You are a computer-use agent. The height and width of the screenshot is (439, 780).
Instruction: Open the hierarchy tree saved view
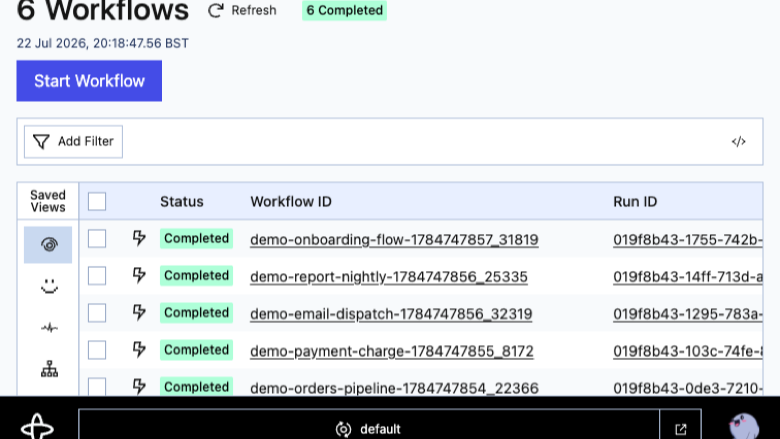[x=49, y=369]
